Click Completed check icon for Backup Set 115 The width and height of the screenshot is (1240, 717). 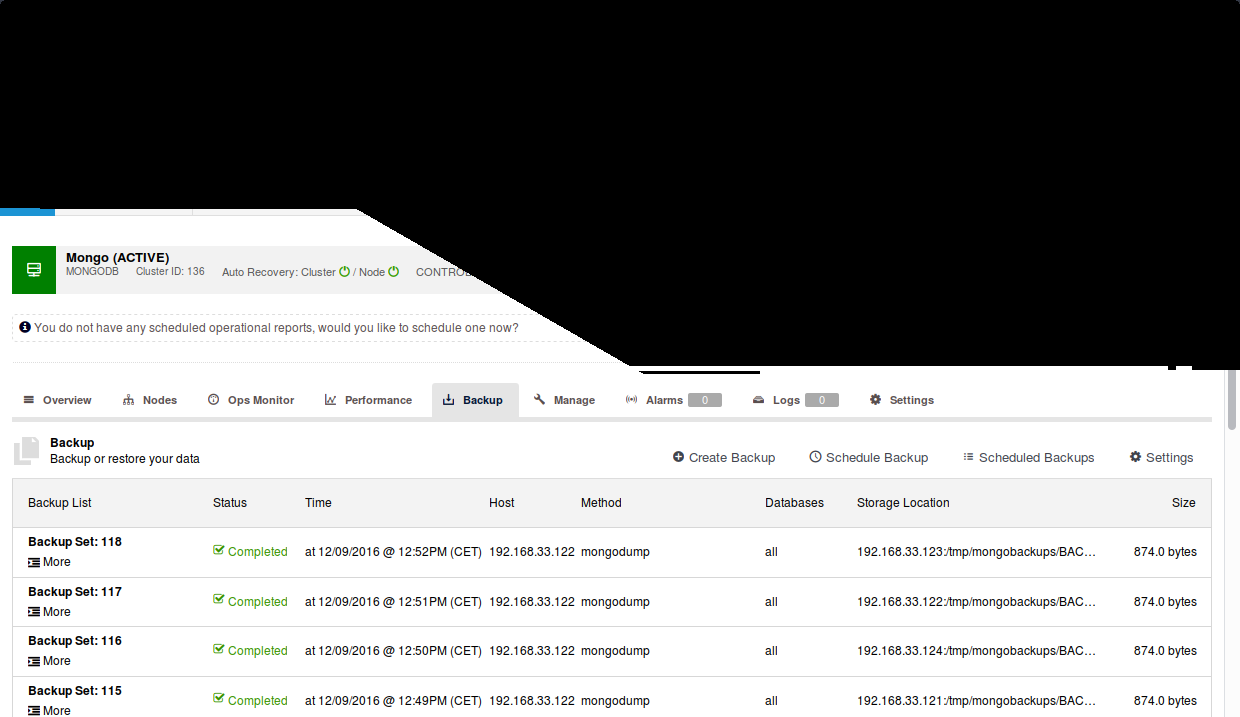tap(219, 699)
